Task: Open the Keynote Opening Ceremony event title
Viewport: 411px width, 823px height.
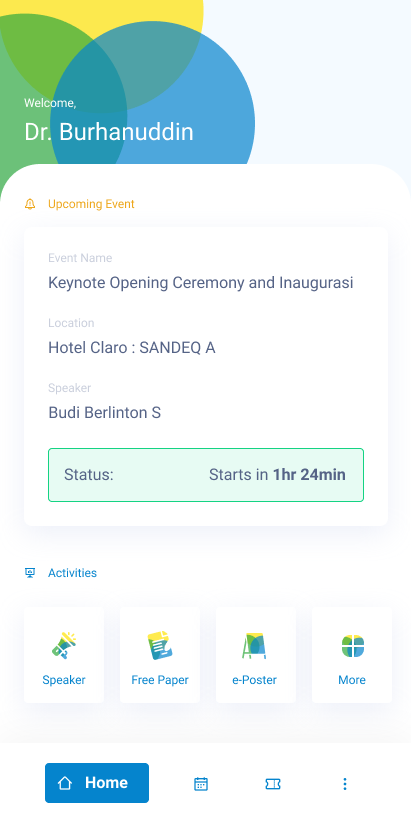Action: (201, 283)
